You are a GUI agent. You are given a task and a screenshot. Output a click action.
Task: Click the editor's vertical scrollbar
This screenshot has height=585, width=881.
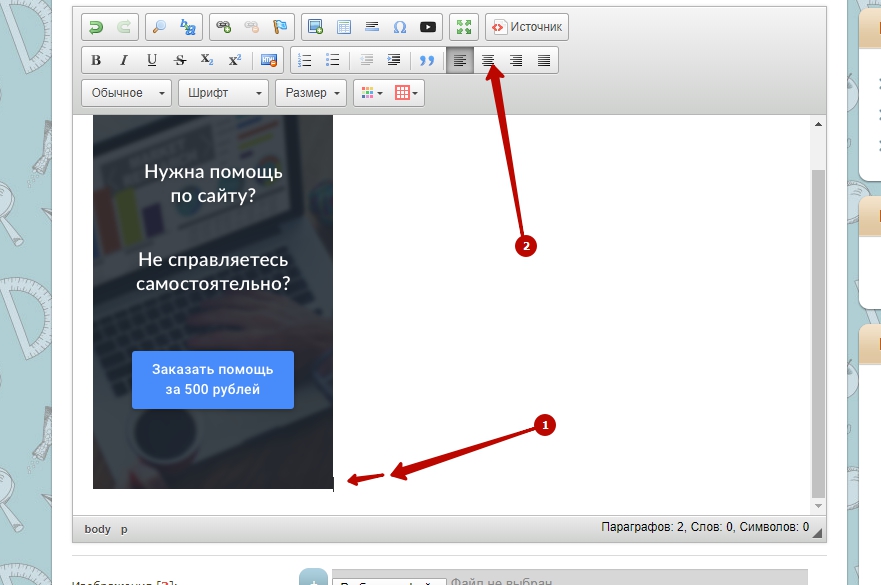pyautogui.click(x=818, y=330)
